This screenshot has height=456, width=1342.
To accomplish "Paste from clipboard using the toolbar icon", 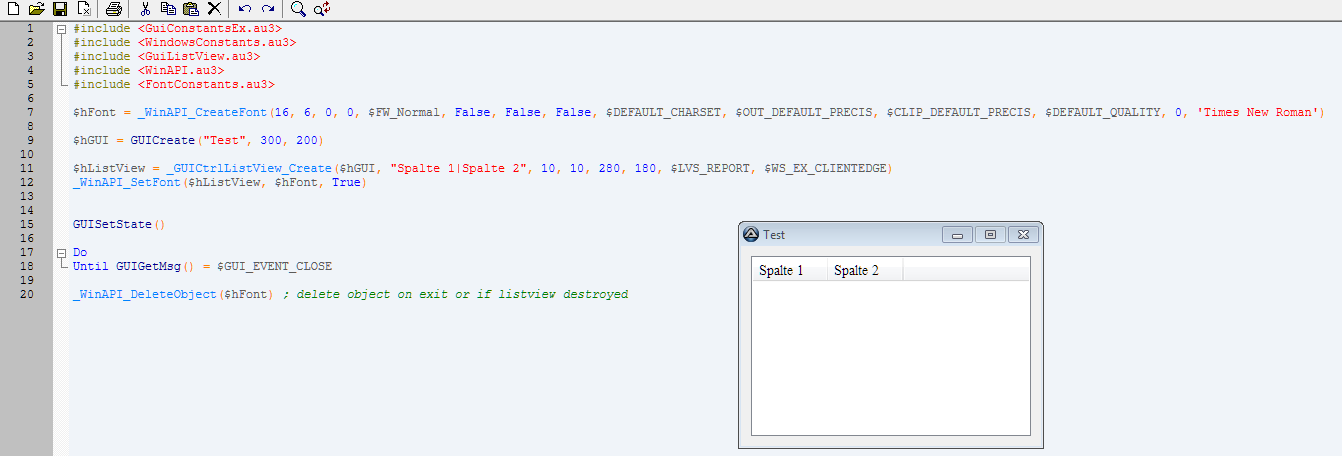I will pos(191,9).
